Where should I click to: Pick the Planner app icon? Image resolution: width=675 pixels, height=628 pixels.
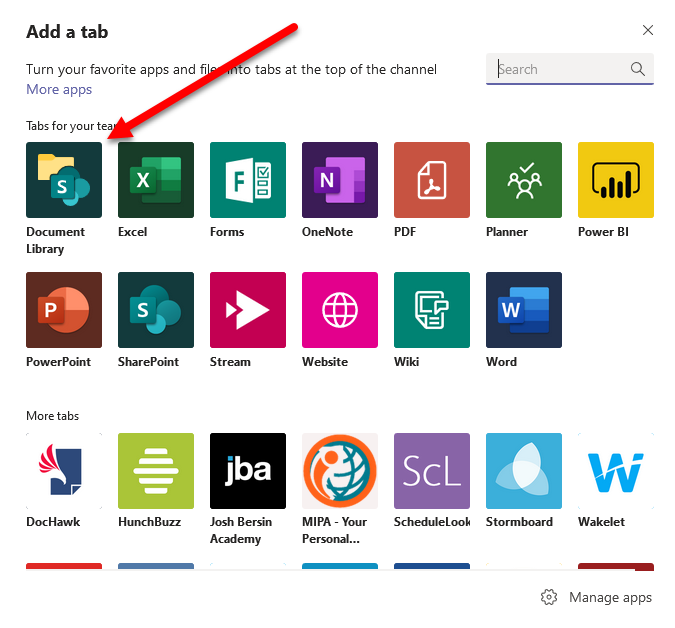(524, 180)
